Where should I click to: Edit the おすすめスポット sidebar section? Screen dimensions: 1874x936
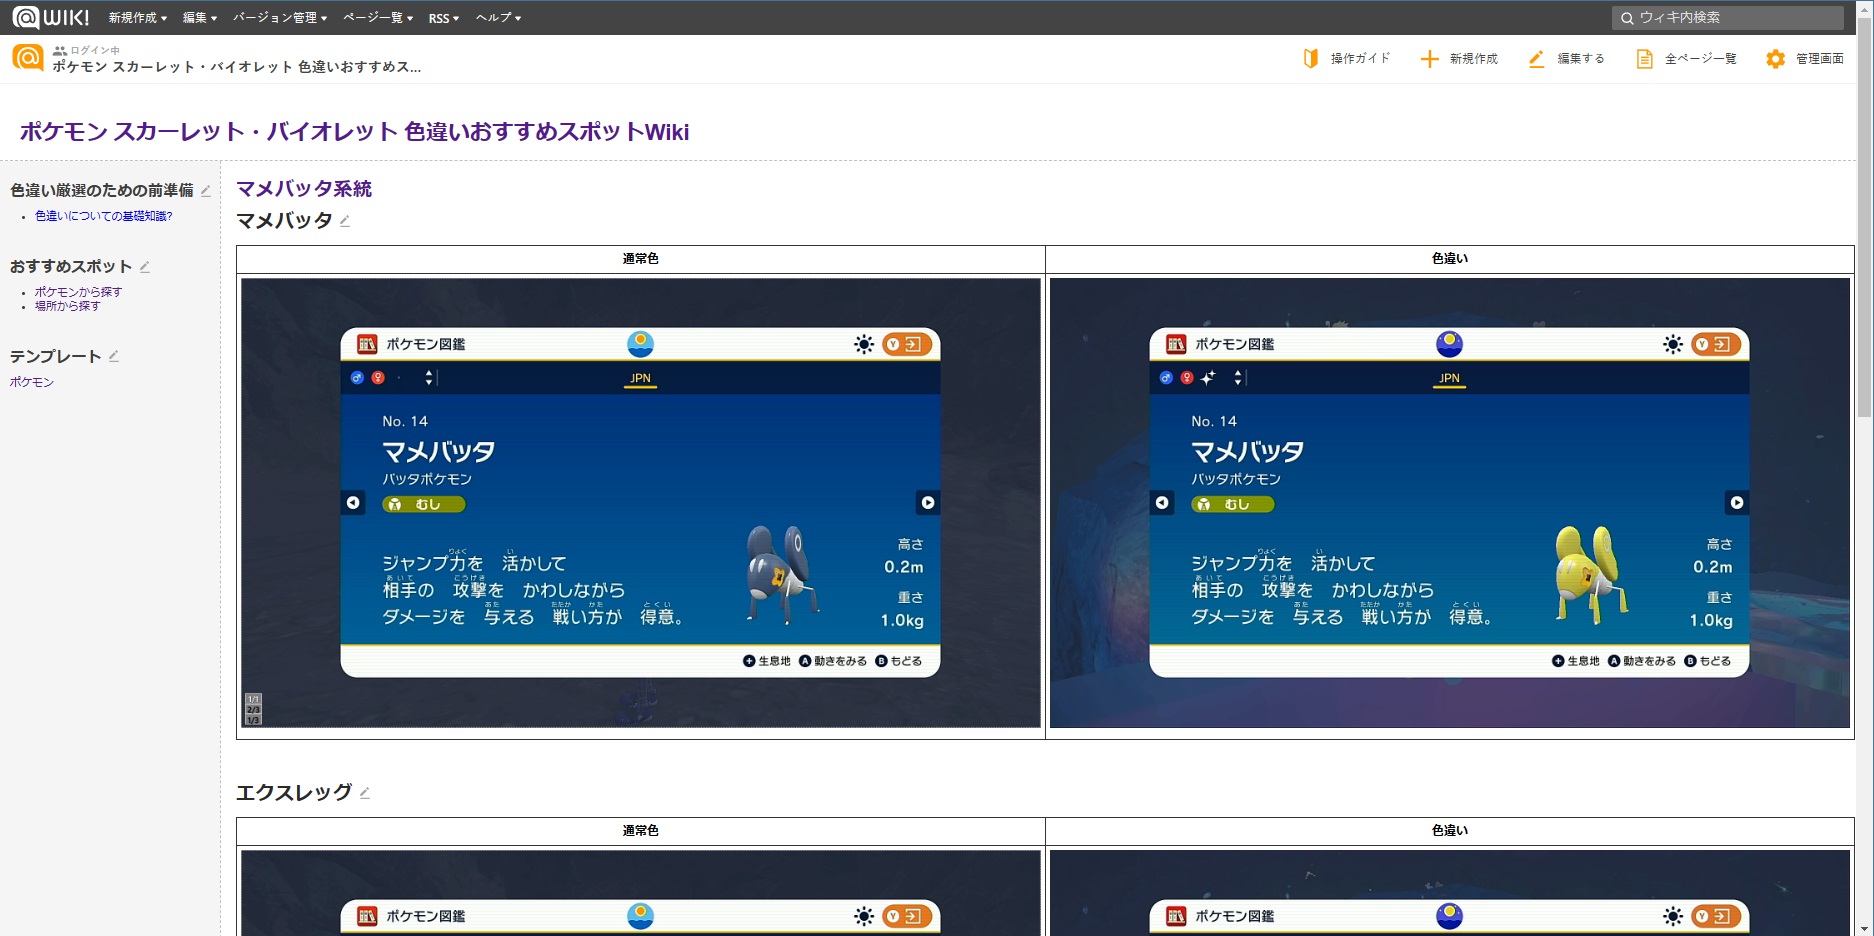(x=145, y=266)
